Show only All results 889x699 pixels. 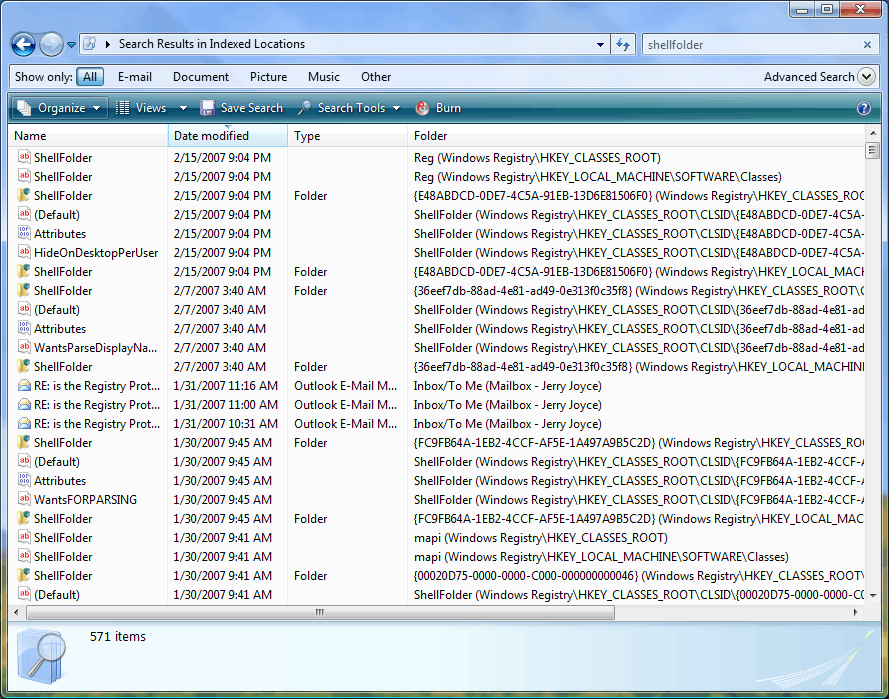coord(90,77)
